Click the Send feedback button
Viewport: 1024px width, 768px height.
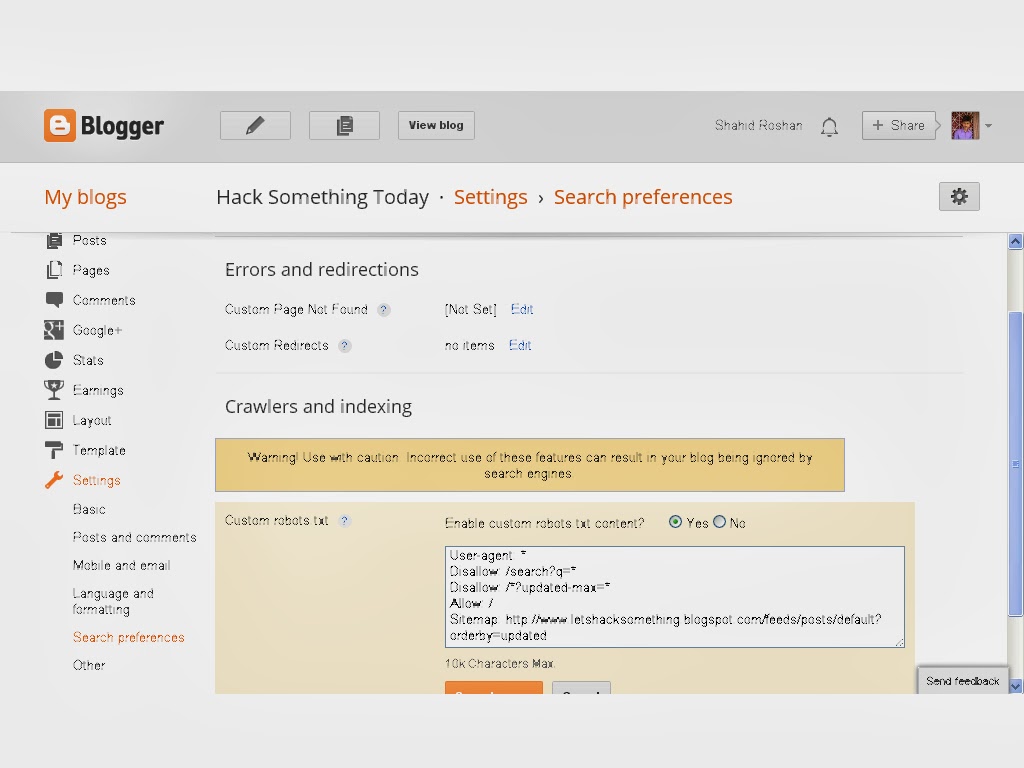(963, 680)
